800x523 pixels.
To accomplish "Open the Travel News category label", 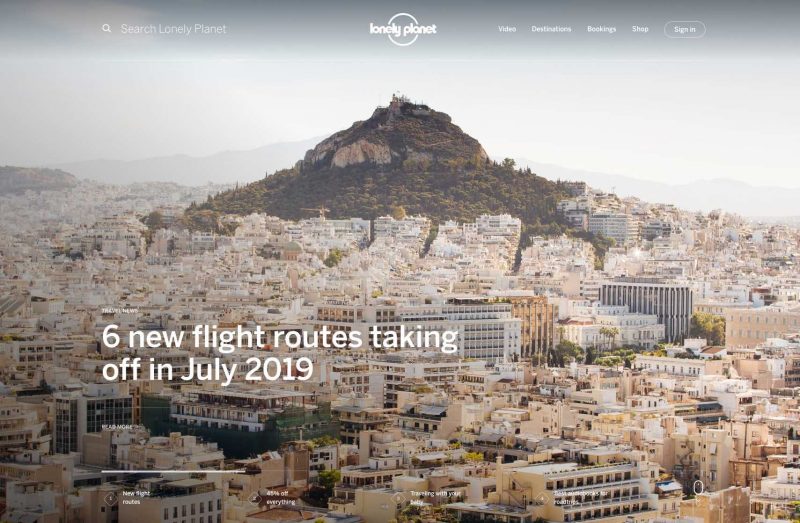I will [x=120, y=310].
